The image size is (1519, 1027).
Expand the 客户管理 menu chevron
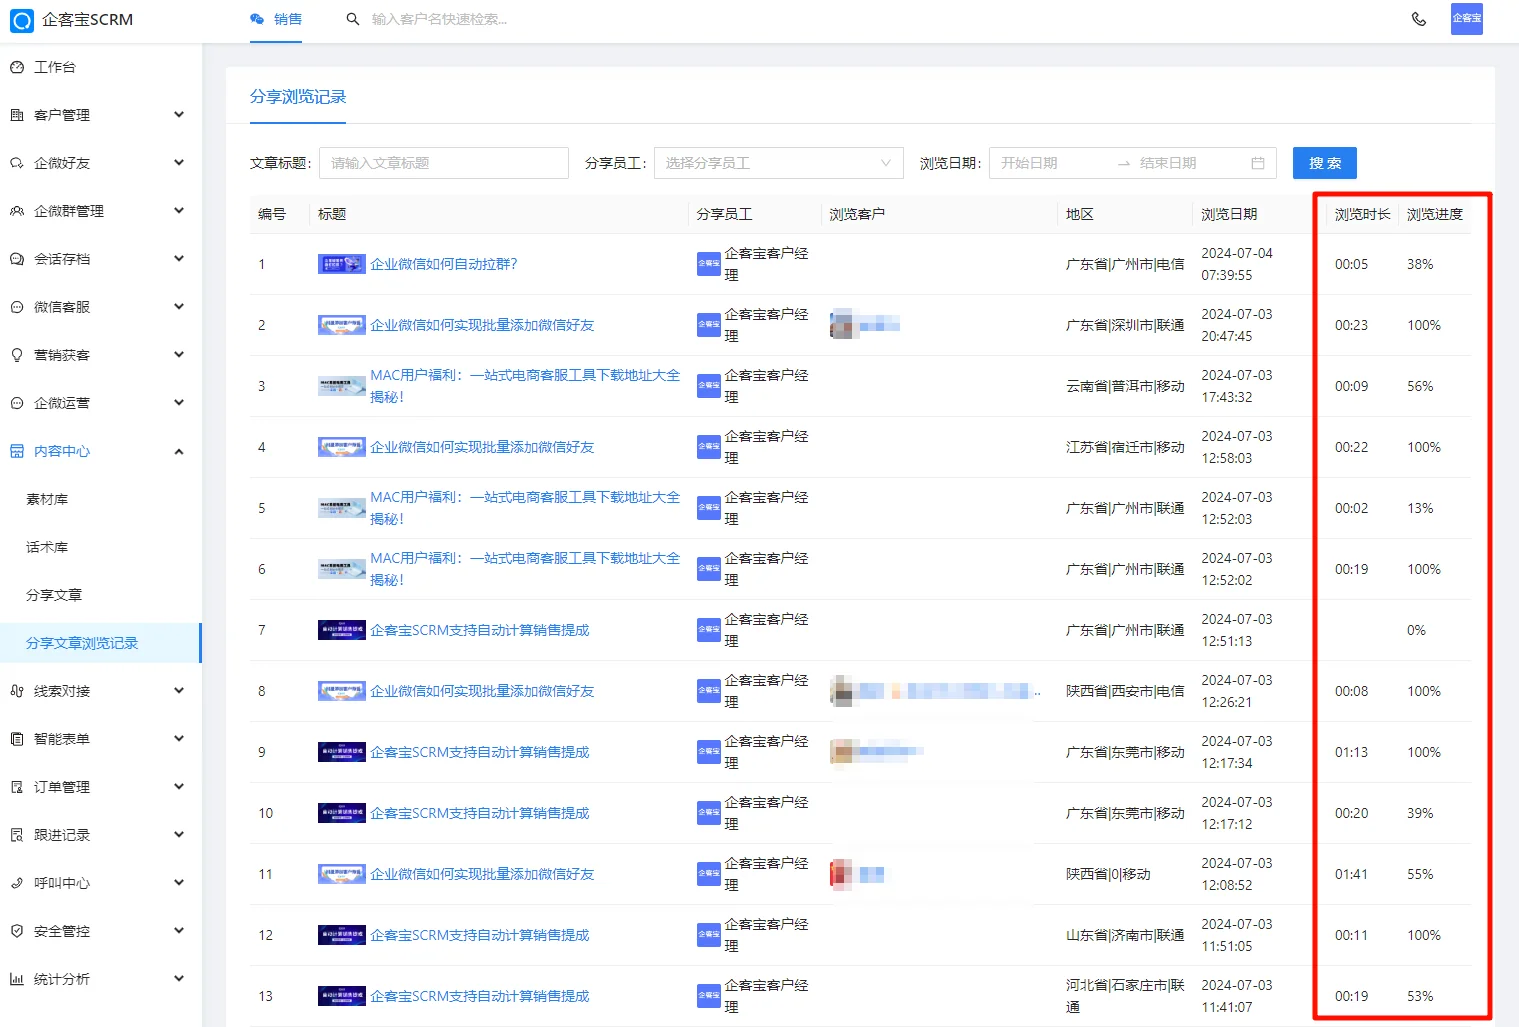click(x=179, y=115)
